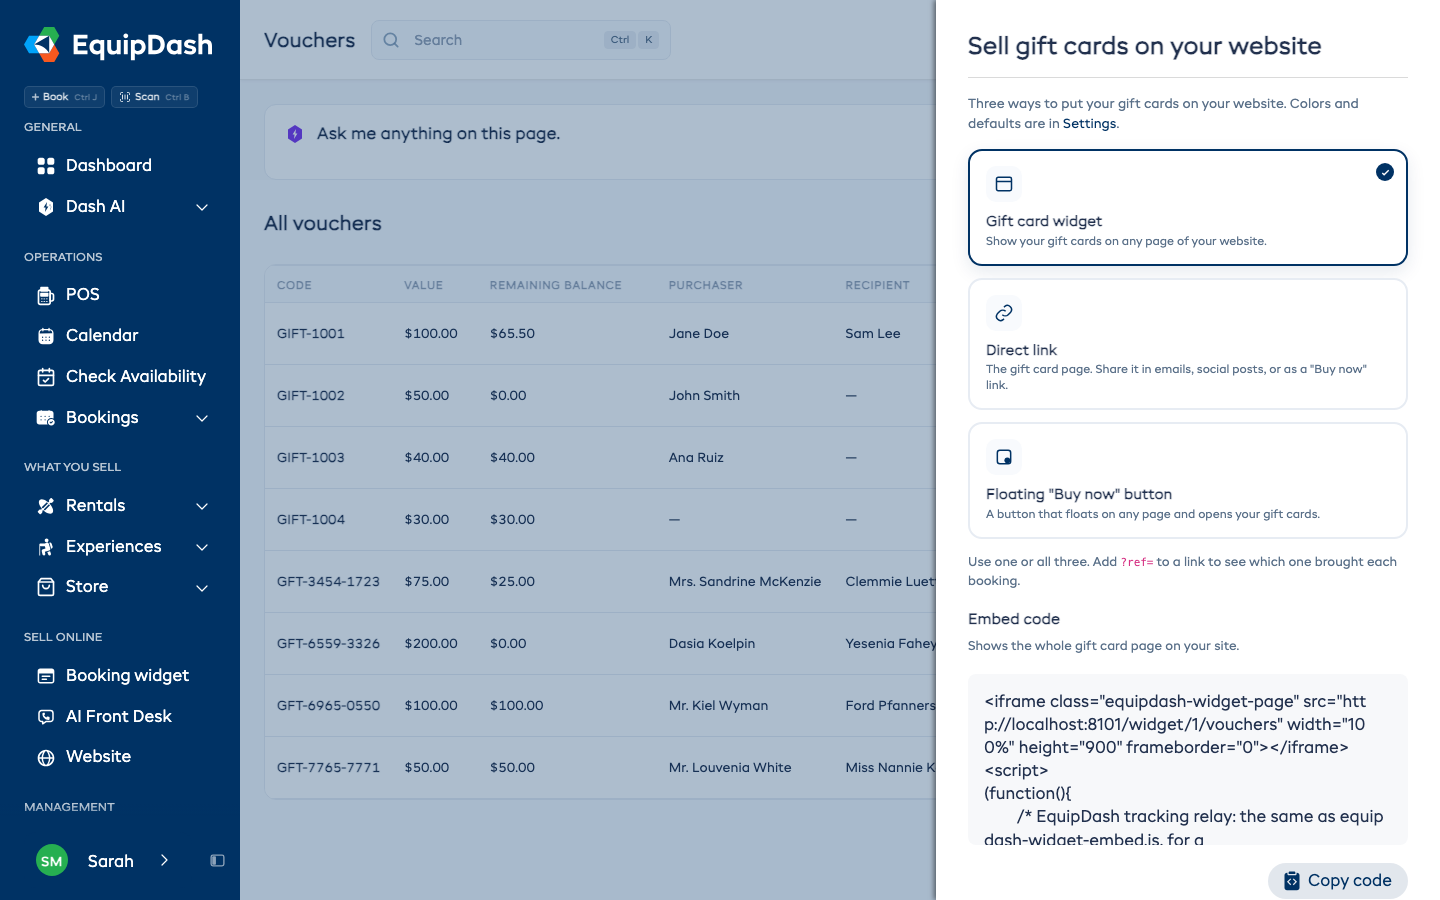
Task: Click the SM user avatar
Action: pos(52,860)
